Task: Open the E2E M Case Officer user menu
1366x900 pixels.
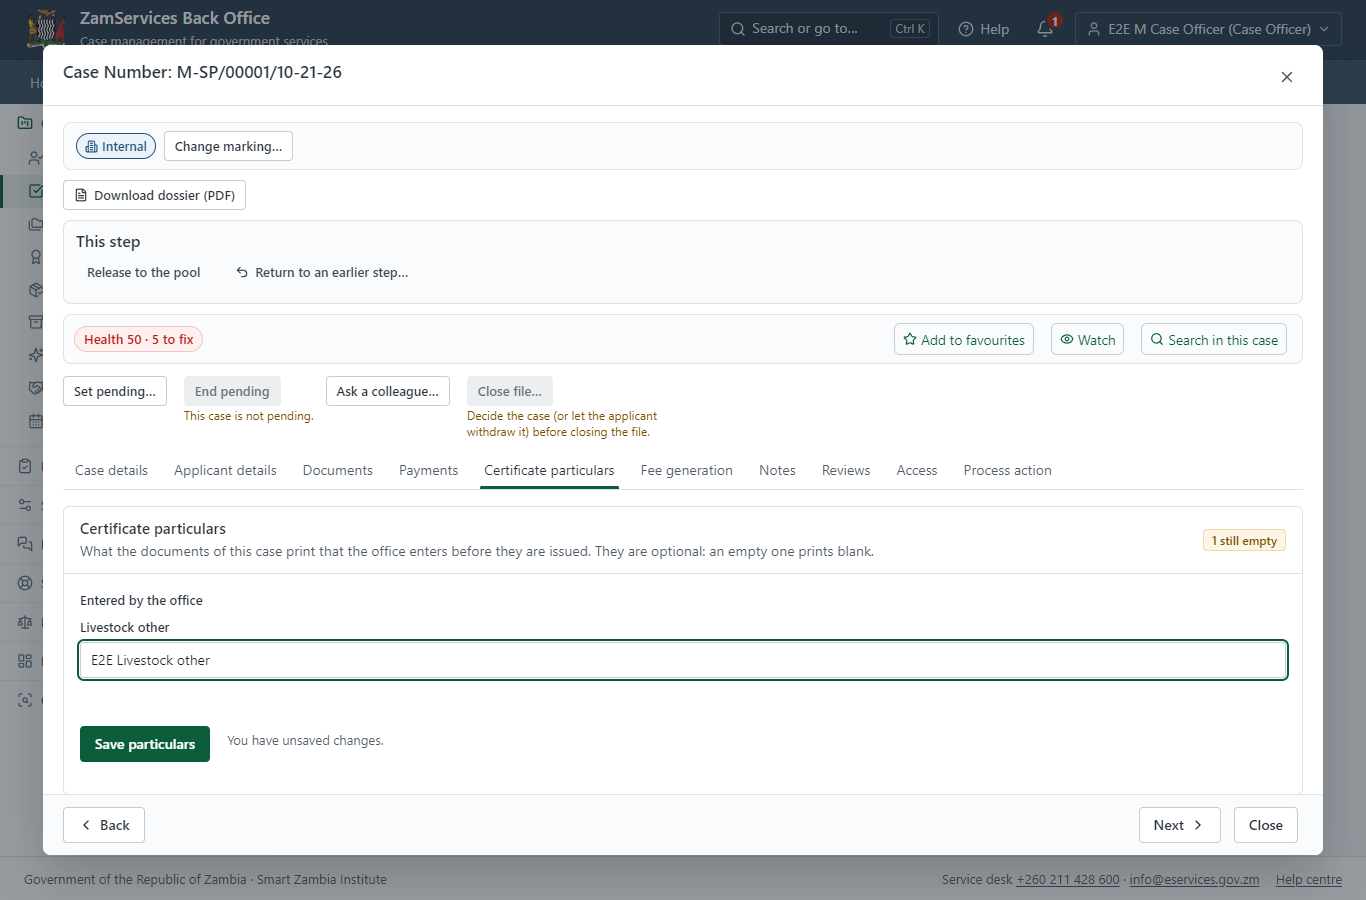Action: tap(1208, 29)
